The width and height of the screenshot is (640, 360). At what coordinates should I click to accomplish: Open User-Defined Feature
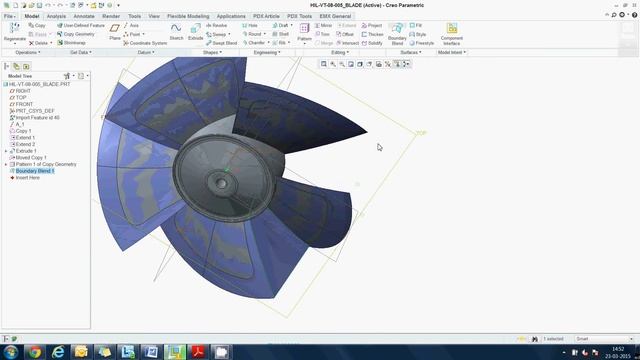click(80, 25)
